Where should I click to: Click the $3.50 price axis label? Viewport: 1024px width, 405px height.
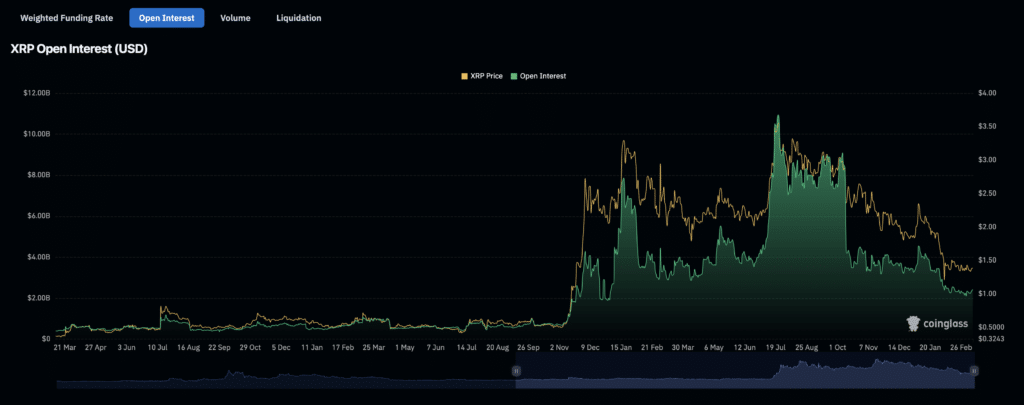click(987, 126)
